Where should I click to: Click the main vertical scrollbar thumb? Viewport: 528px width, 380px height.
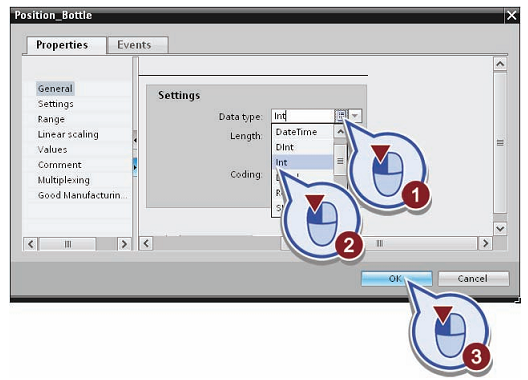pyautogui.click(x=500, y=143)
